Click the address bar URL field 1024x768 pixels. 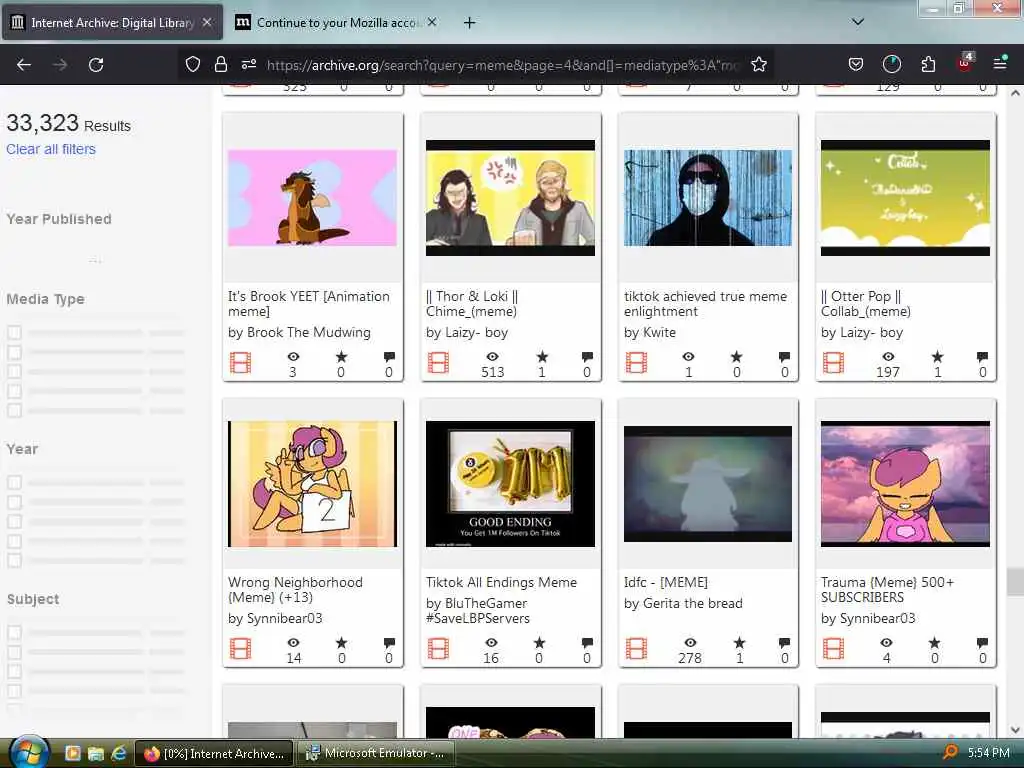pyautogui.click(x=503, y=65)
